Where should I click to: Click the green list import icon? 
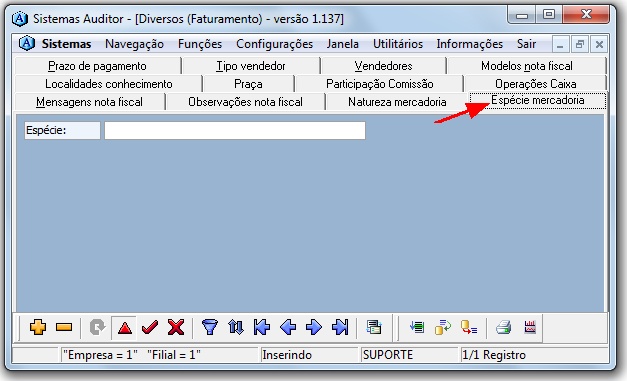417,327
